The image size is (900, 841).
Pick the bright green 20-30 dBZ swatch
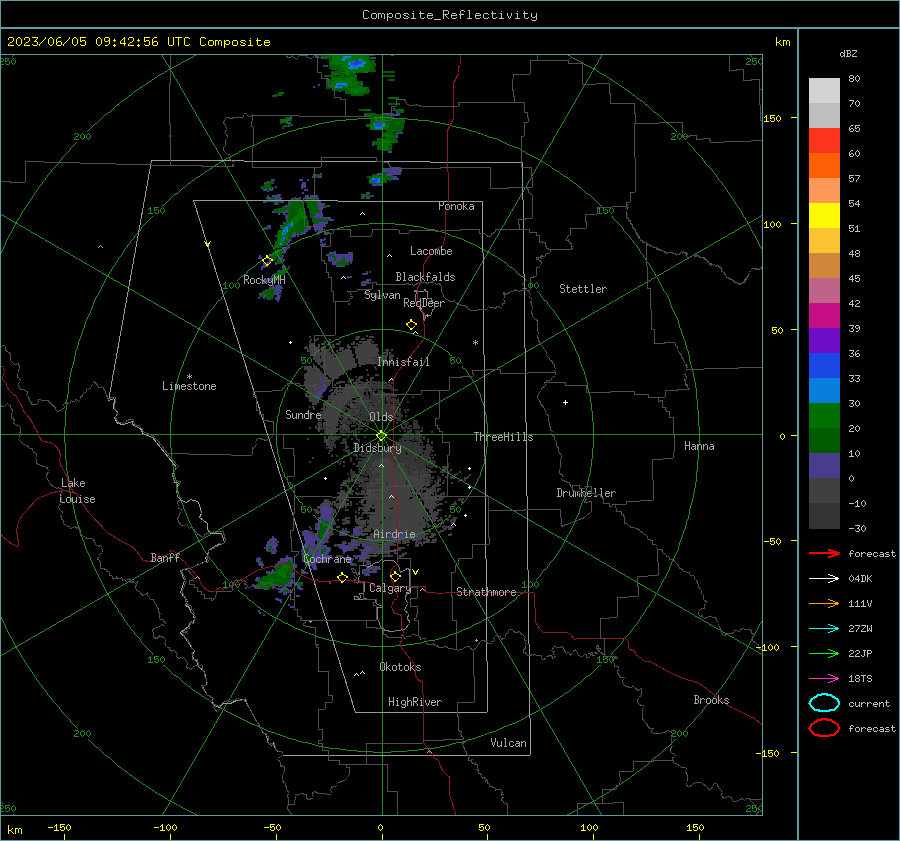(x=824, y=416)
